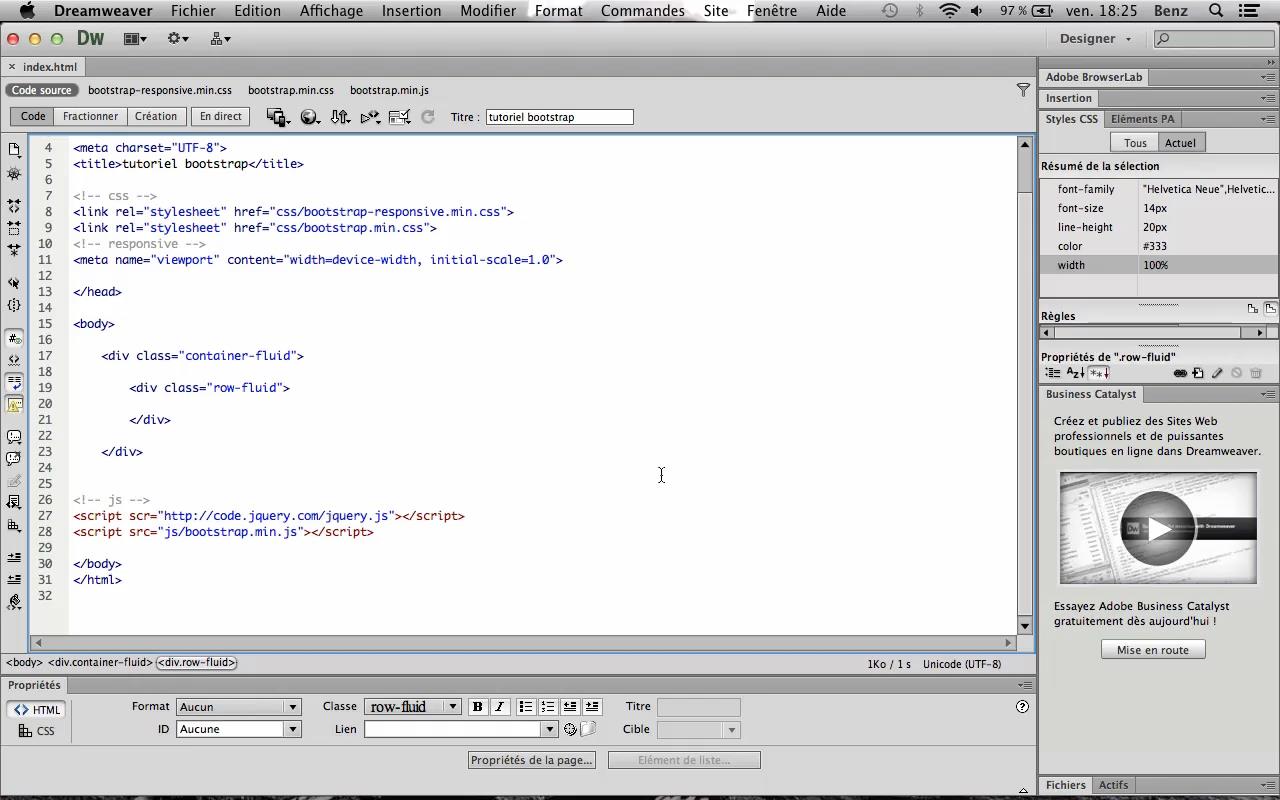The image size is (1280, 800).
Task: Click the refresh icon in document toolbar
Action: pos(427,117)
